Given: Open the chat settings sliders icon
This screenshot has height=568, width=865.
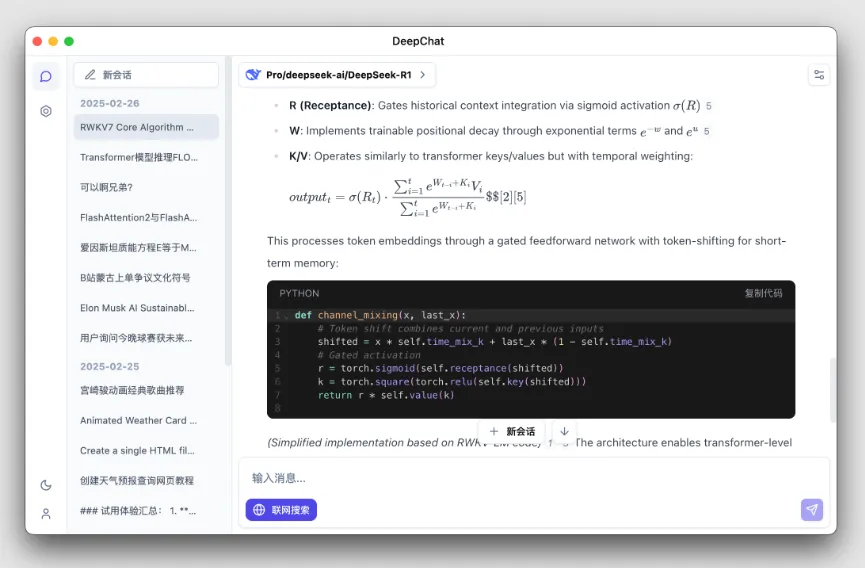Looking at the screenshot, I should tap(819, 74).
